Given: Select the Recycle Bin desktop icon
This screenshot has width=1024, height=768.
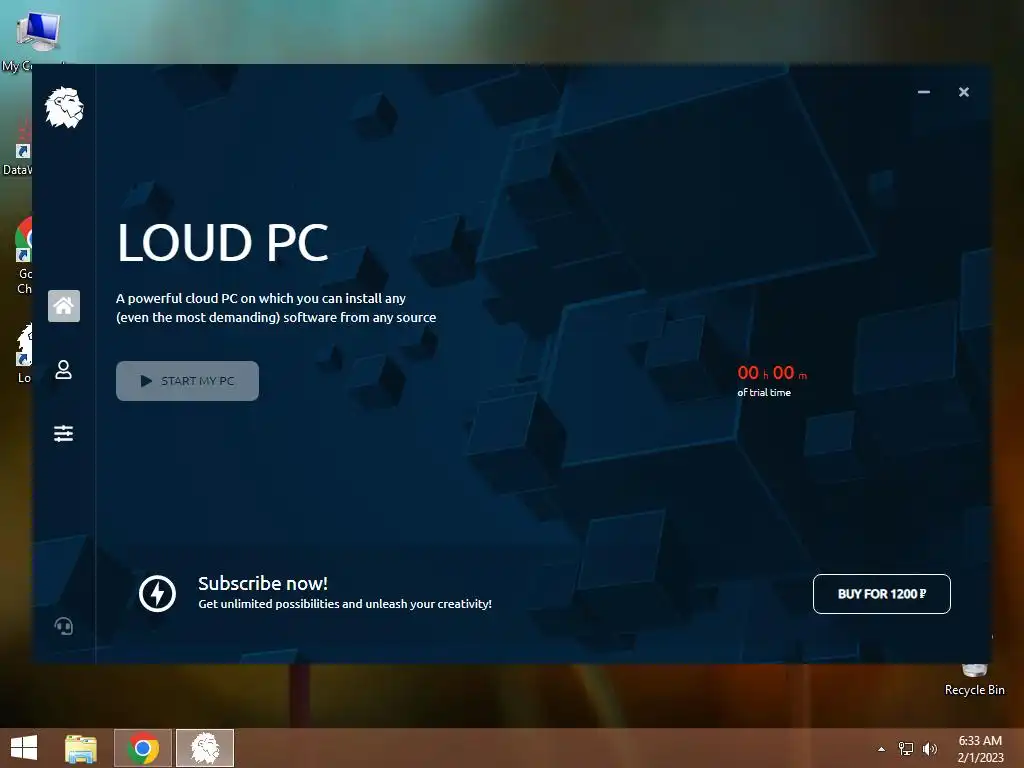Looking at the screenshot, I should 974,679.
